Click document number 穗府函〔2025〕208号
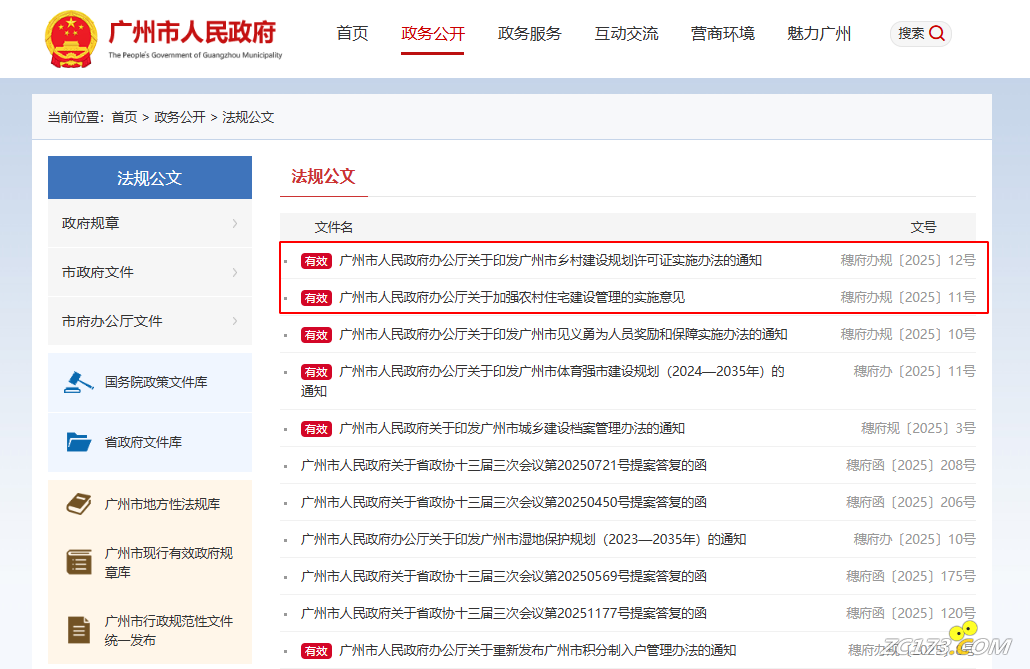This screenshot has width=1030, height=669. 910,466
